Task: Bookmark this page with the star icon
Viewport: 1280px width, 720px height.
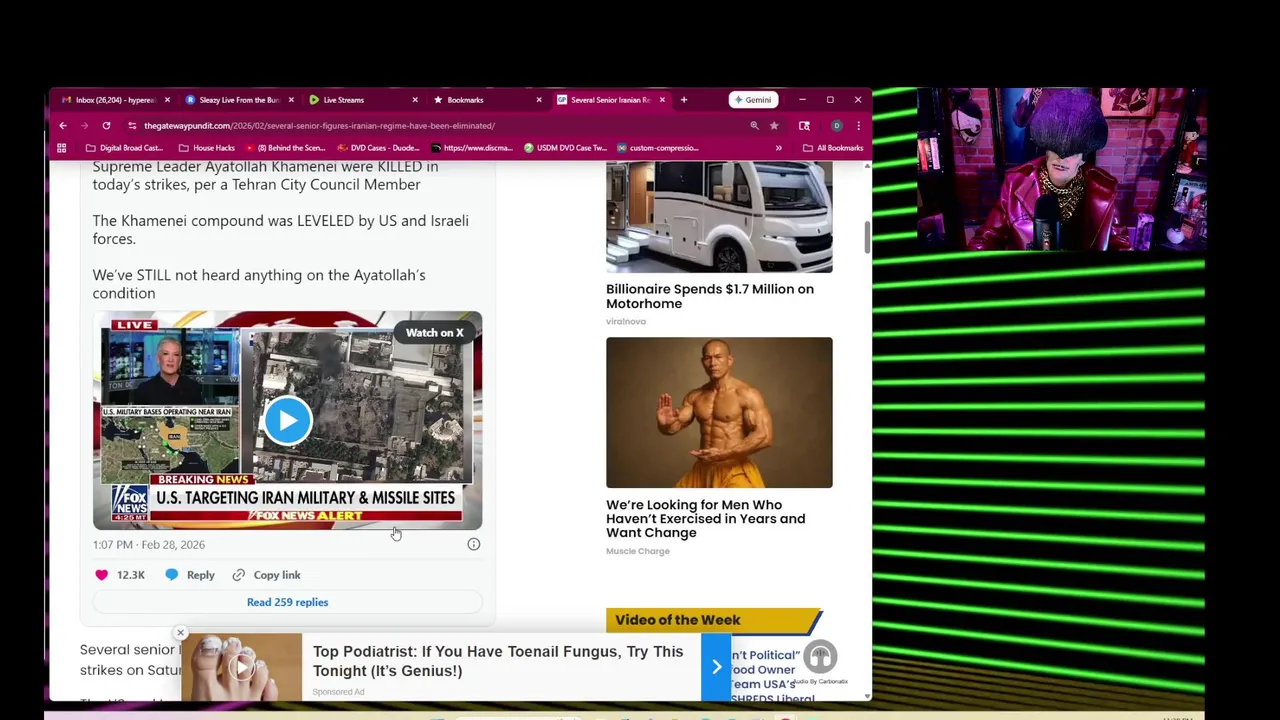Action: pyautogui.click(x=774, y=126)
